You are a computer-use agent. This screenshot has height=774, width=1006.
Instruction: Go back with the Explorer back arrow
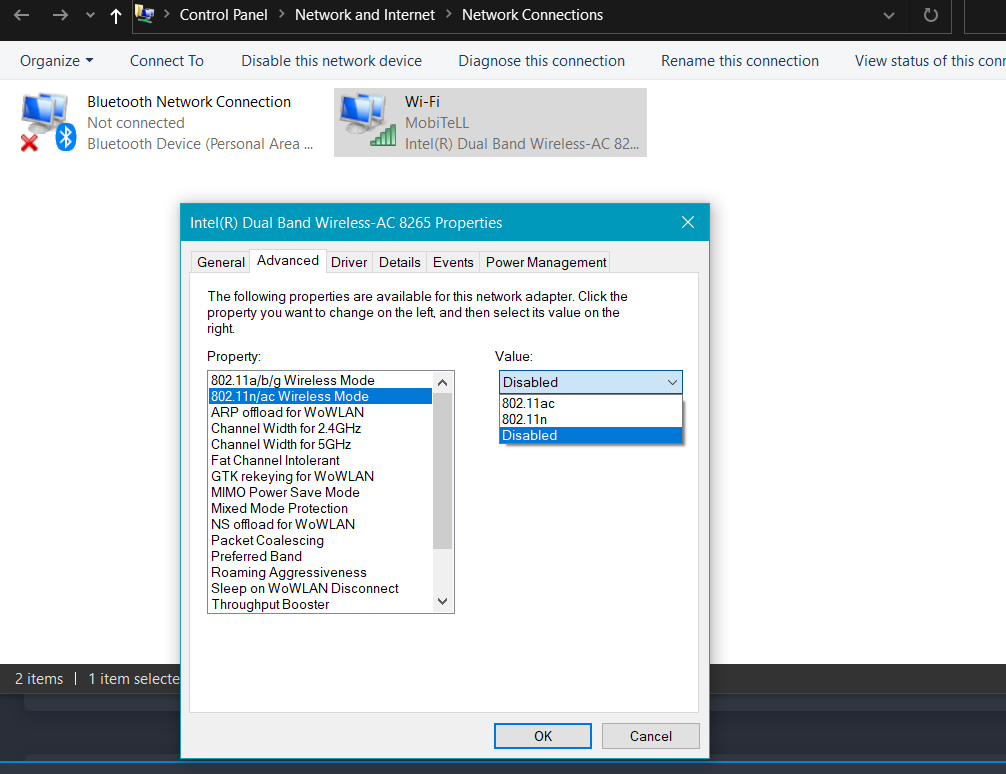[21, 15]
